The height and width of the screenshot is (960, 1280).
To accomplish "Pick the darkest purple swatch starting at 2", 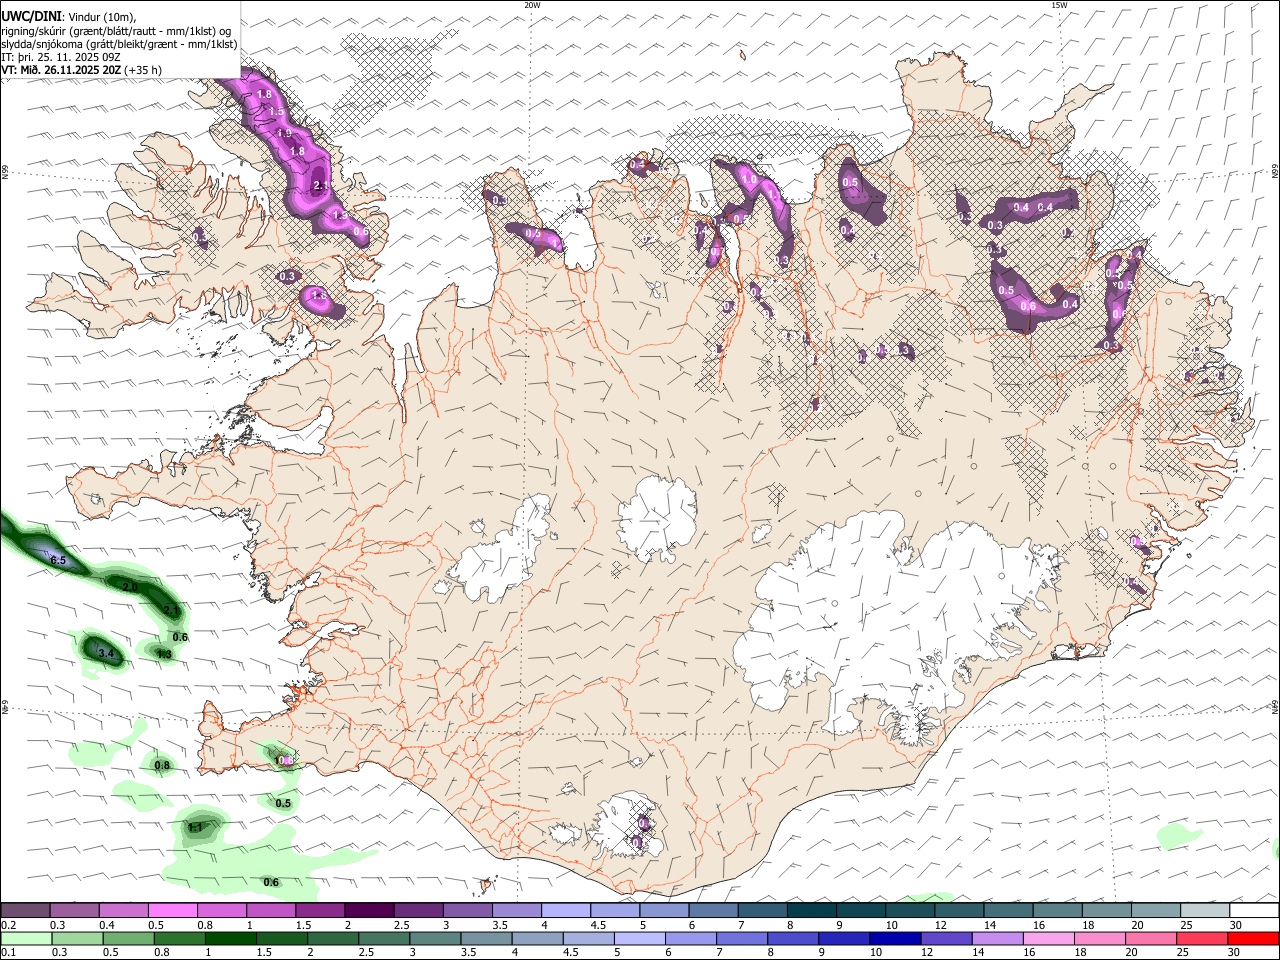I will click(x=368, y=910).
